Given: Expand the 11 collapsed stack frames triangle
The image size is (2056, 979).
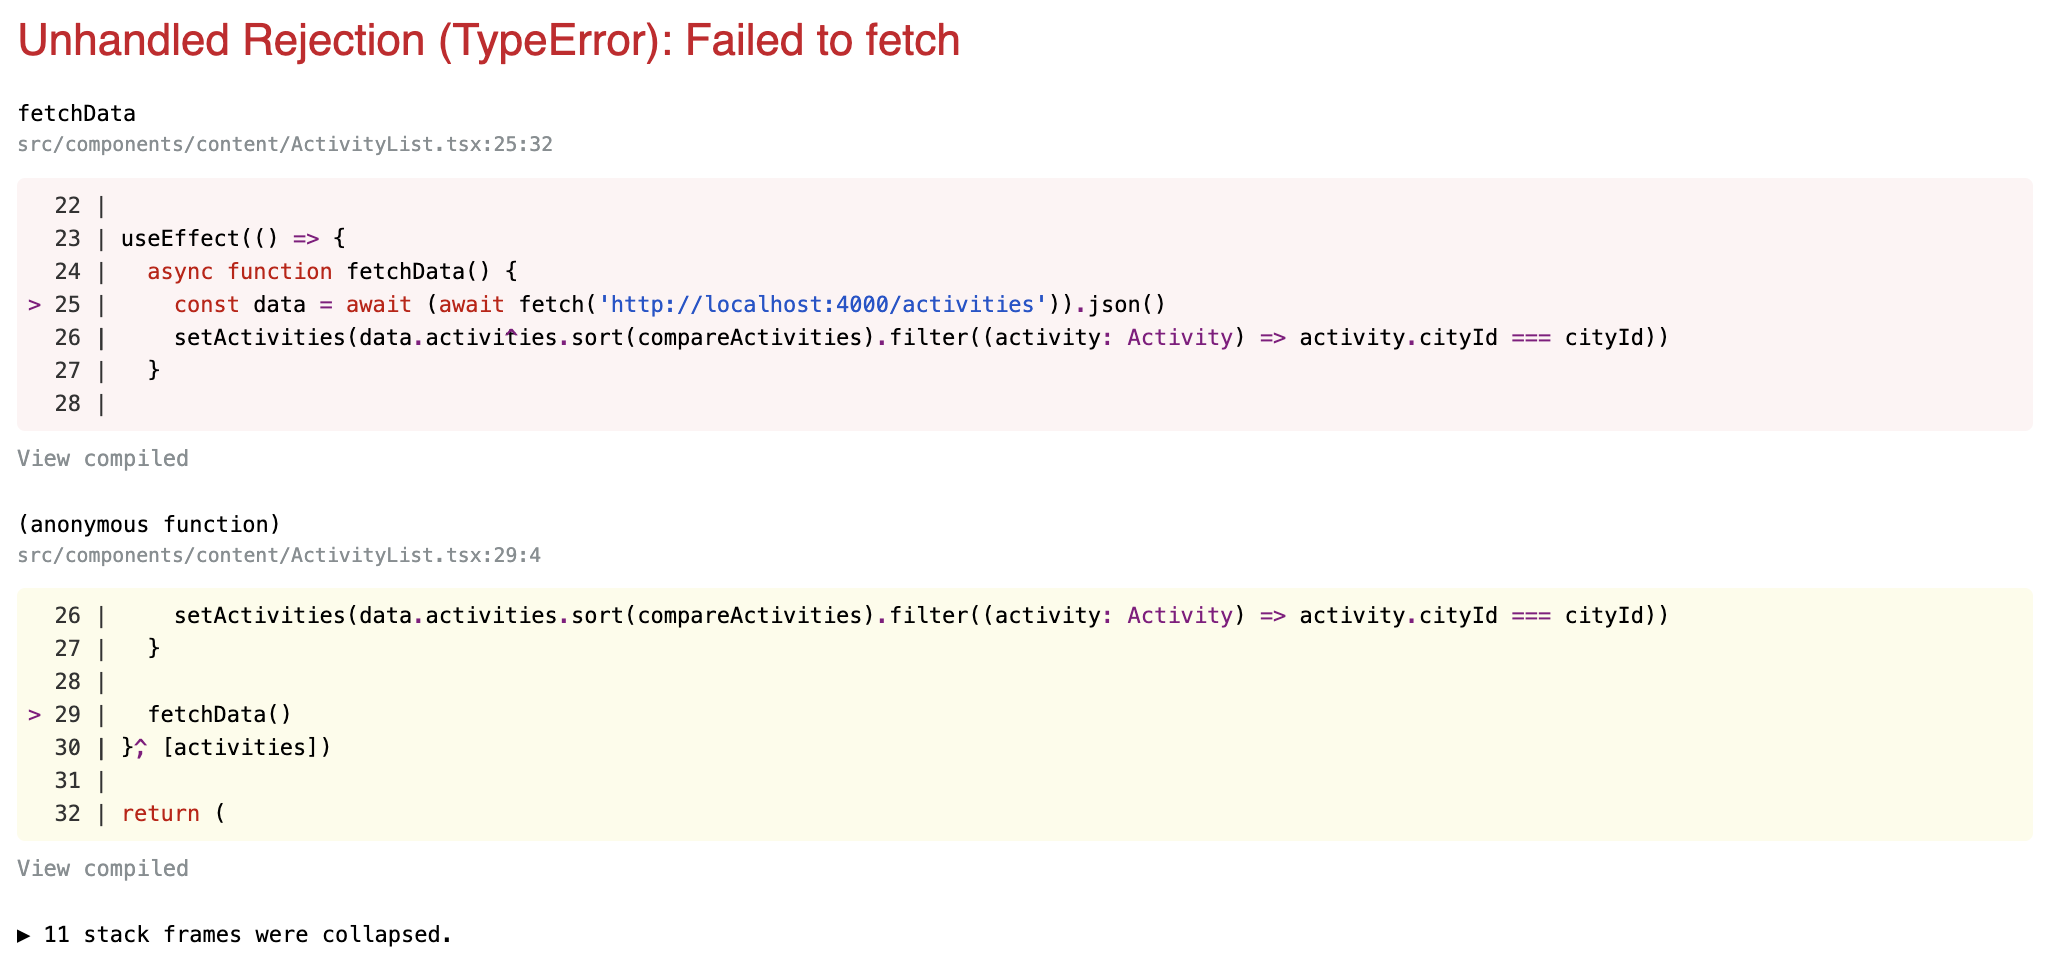Looking at the screenshot, I should point(24,935).
